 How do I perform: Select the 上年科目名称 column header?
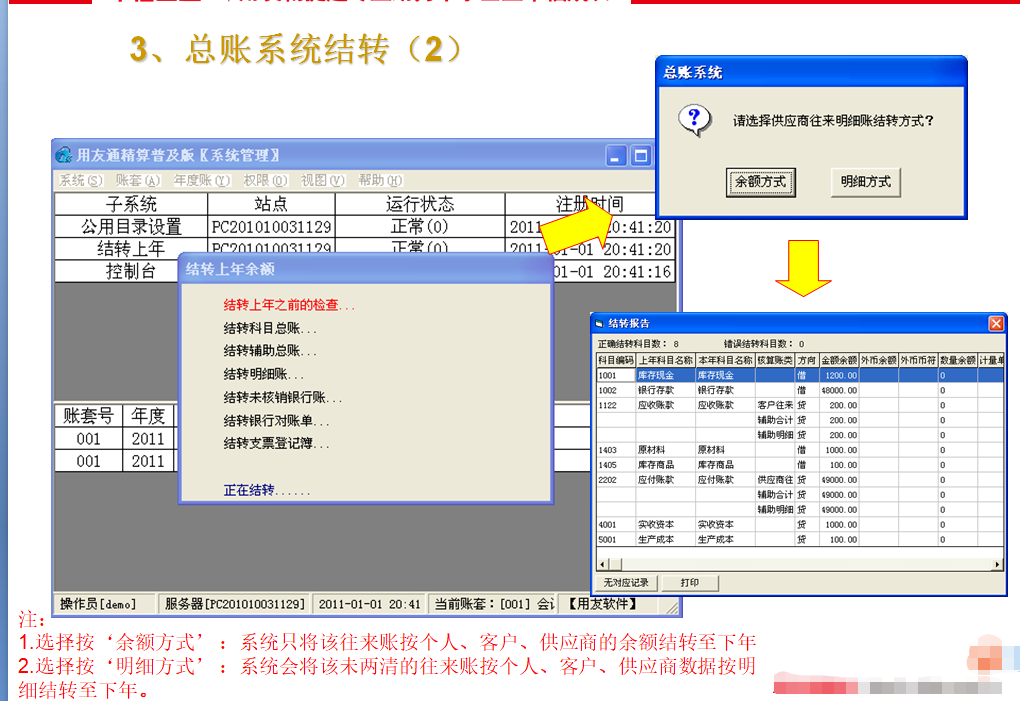[665, 360]
